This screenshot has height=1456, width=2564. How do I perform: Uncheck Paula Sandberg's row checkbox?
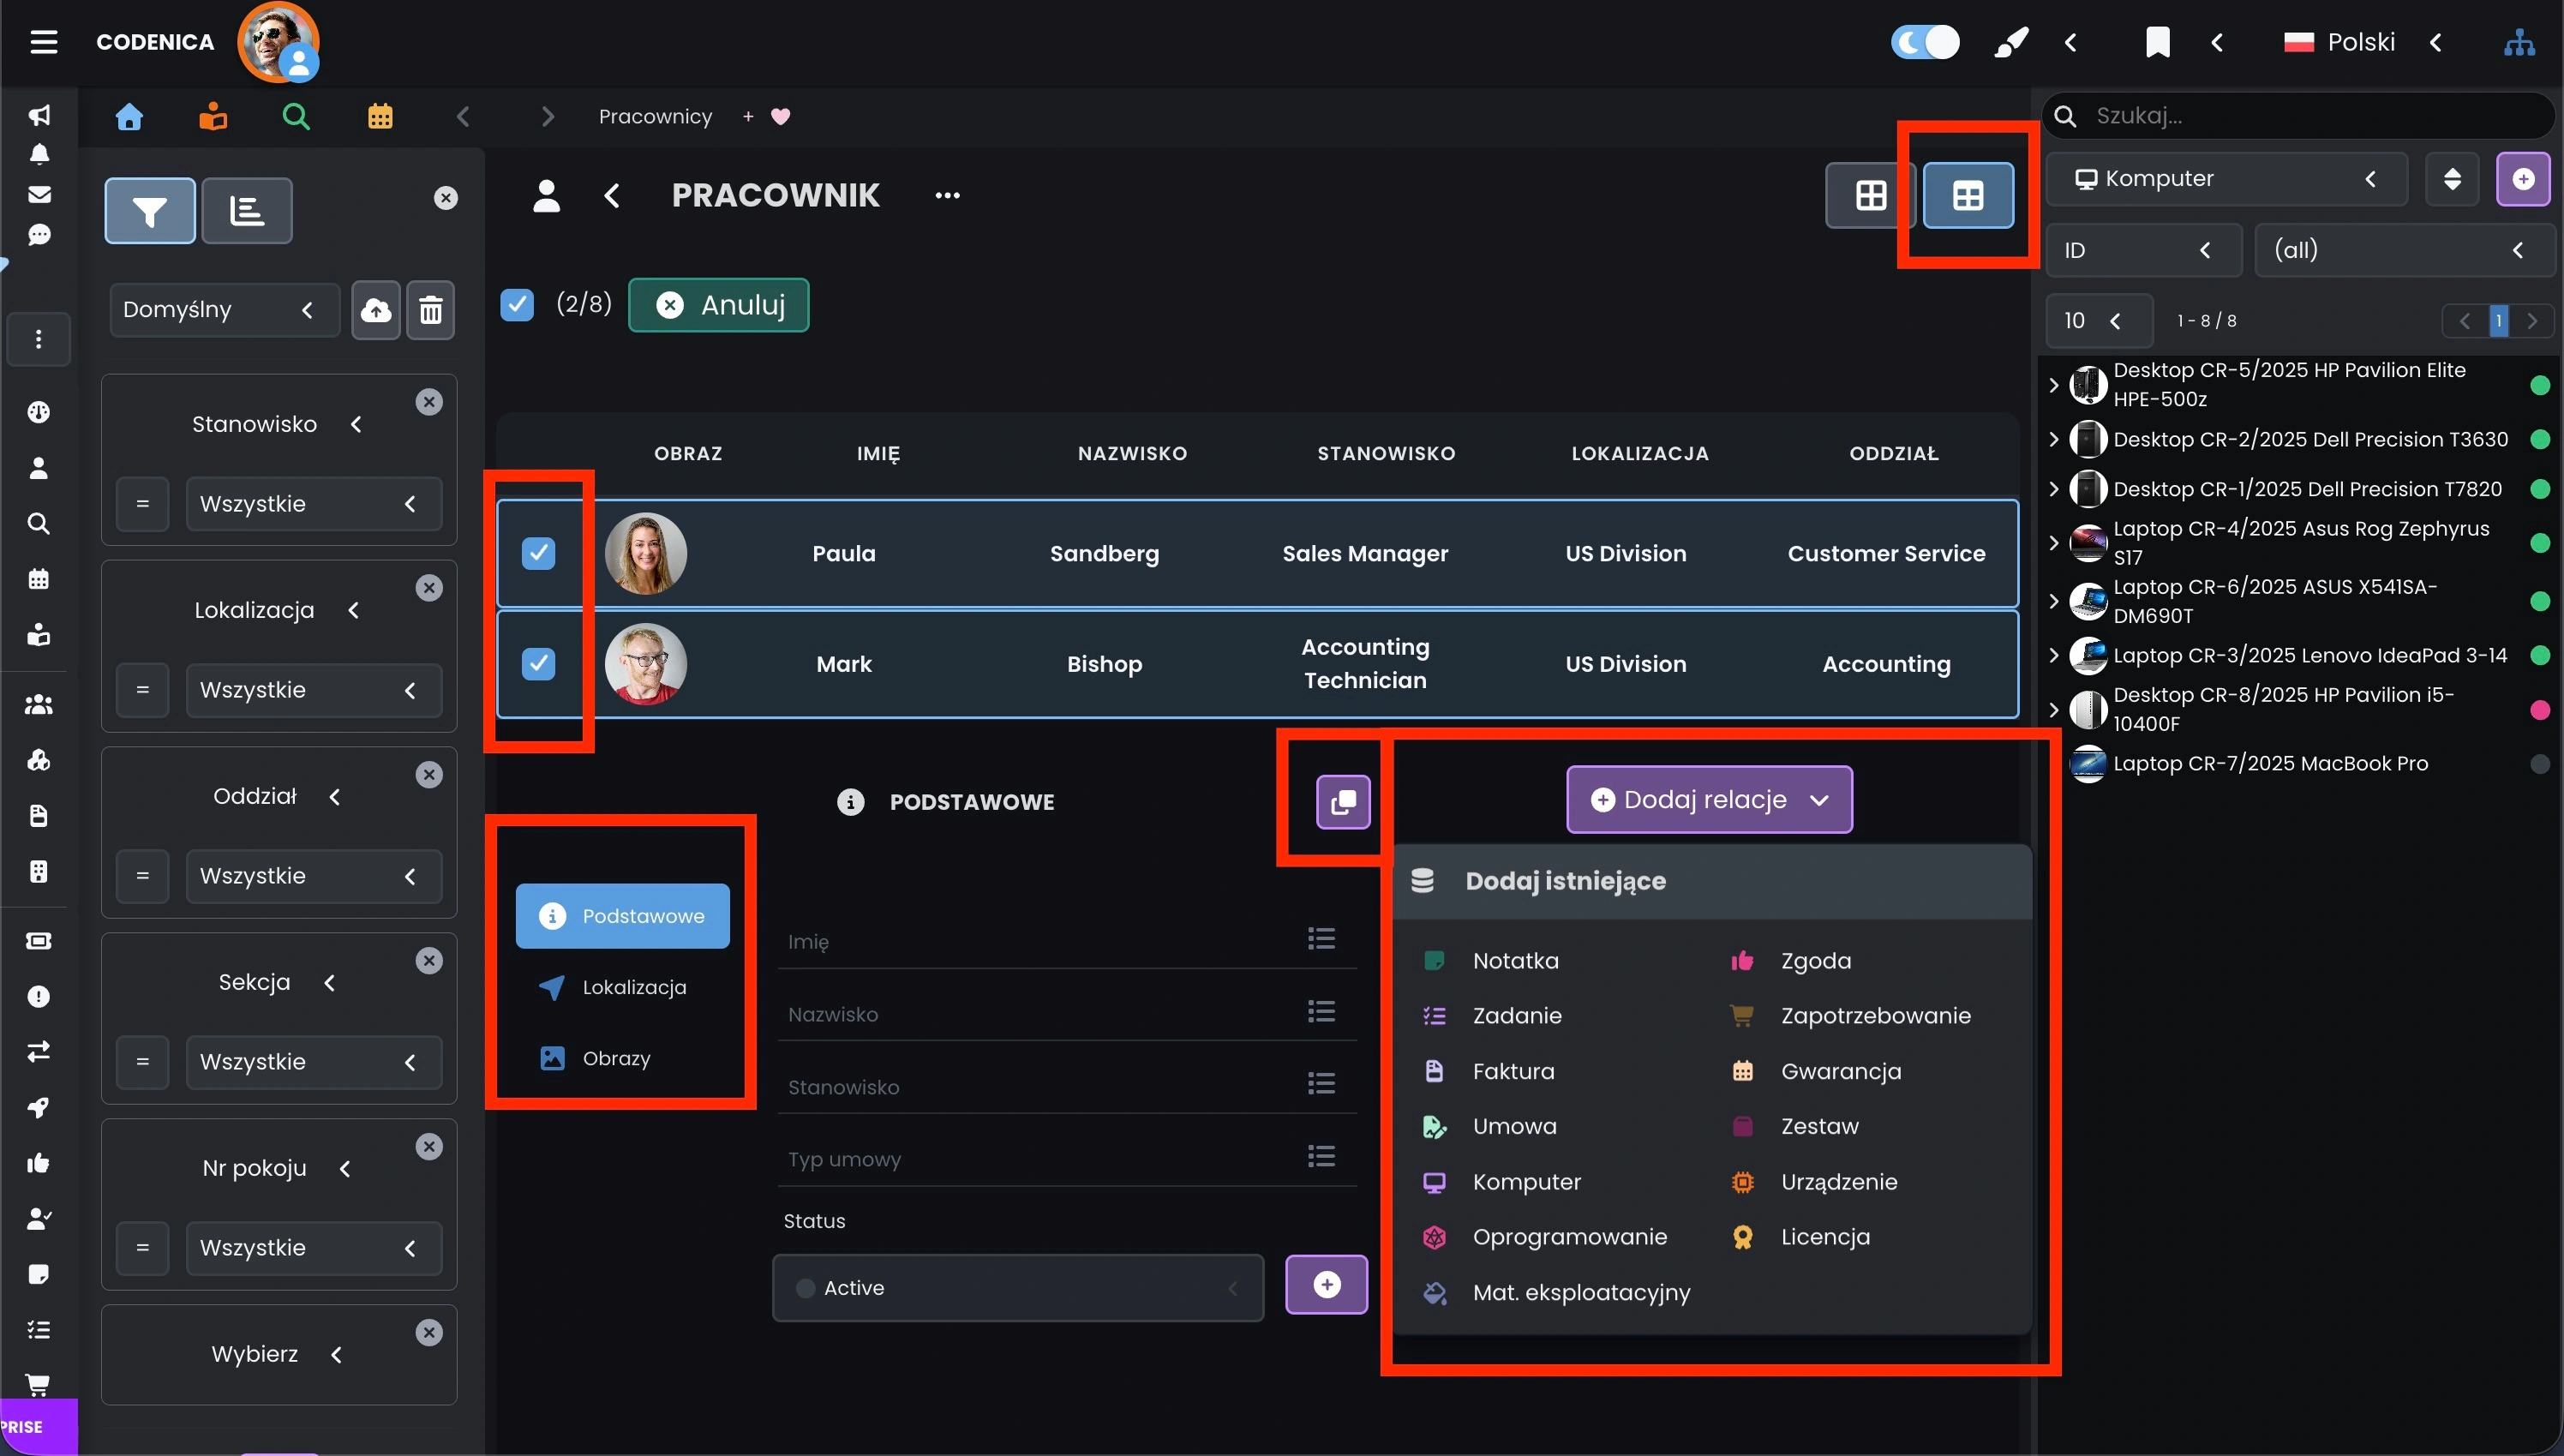click(x=539, y=553)
